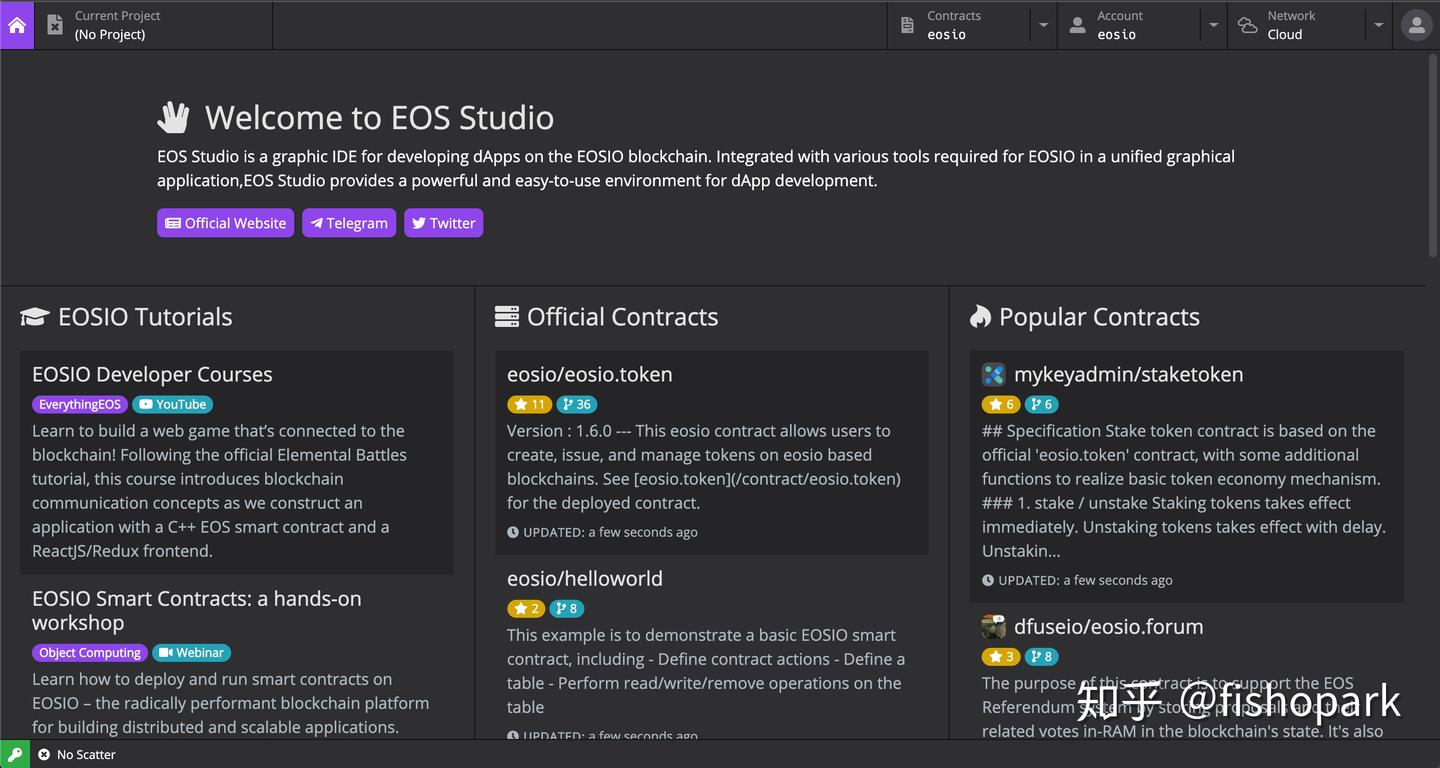1440x768 pixels.
Task: Click the dfuseio avatar thumbnail
Action: (x=993, y=627)
